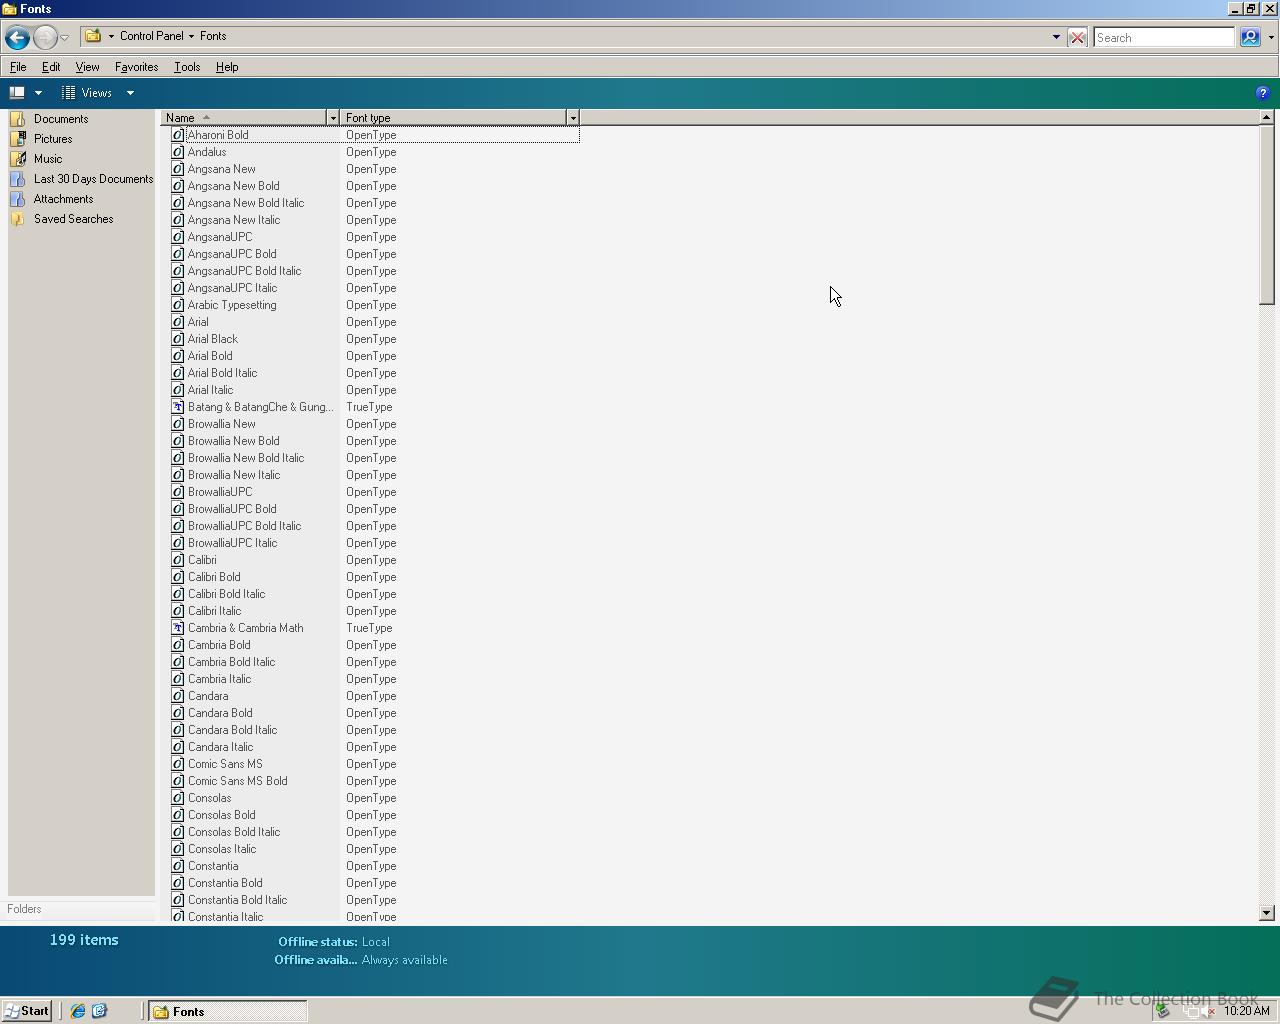Screen dimensions: 1280x1024
Task: Open Last 30 Days Documents search
Action: coord(94,179)
